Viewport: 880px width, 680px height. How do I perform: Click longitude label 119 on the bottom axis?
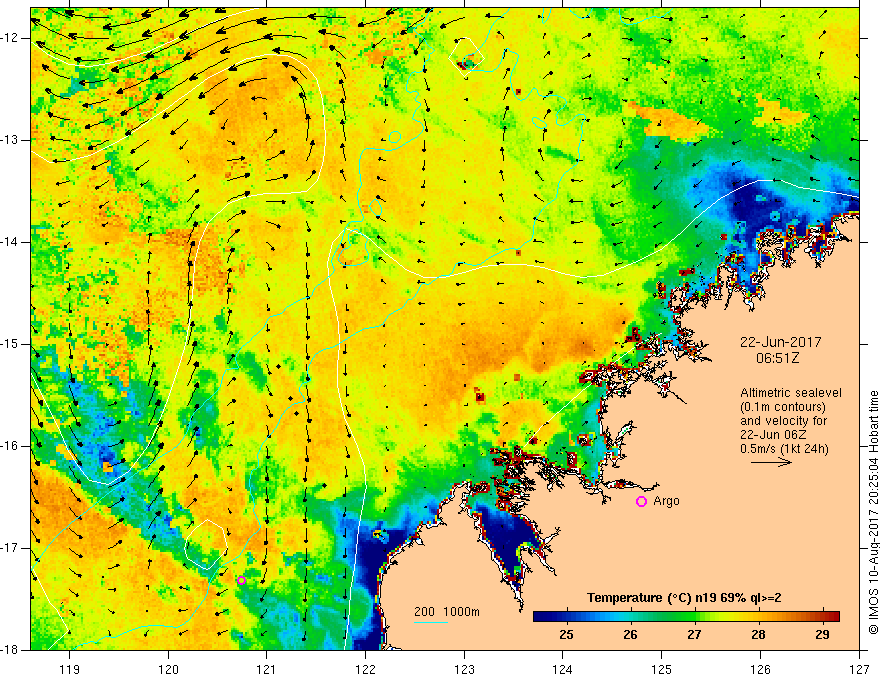coord(70,669)
